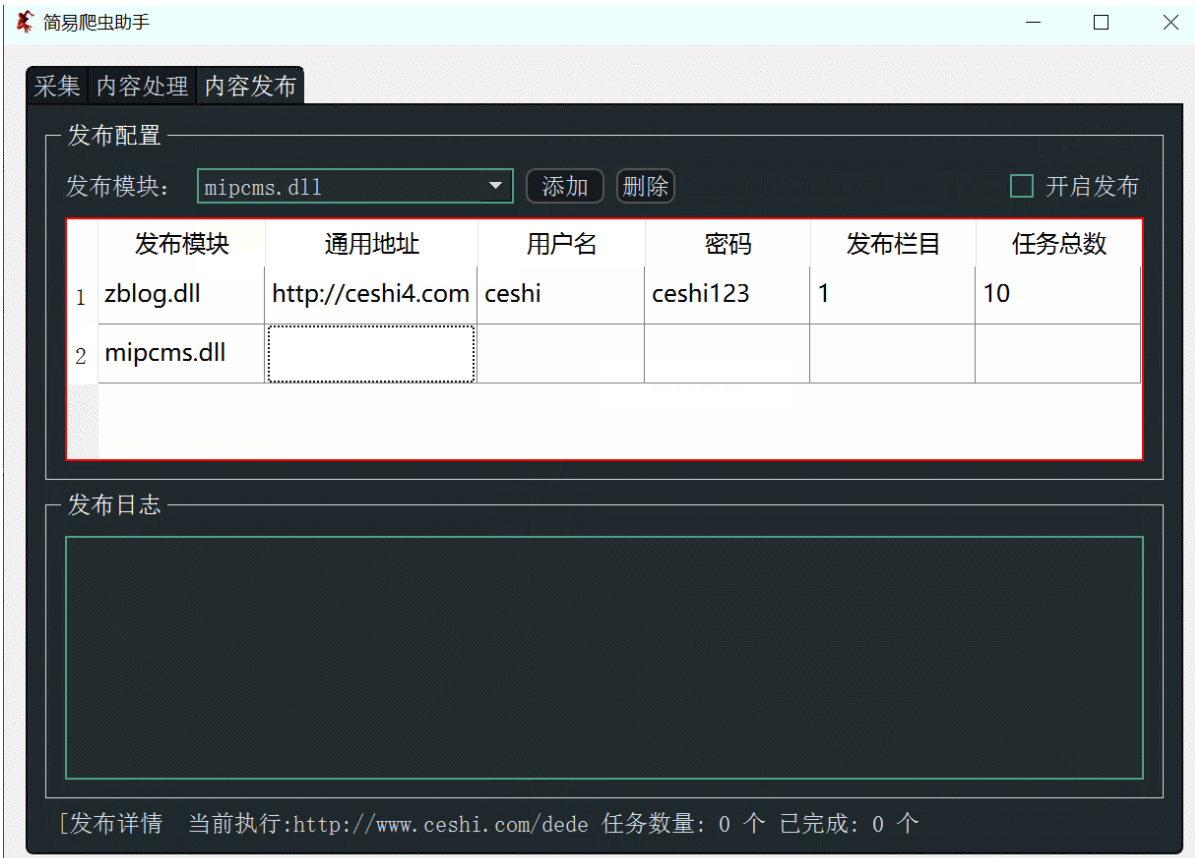1195x858 pixels.
Task: Click the 当前执行 URL in status bar
Action: (x=441, y=824)
